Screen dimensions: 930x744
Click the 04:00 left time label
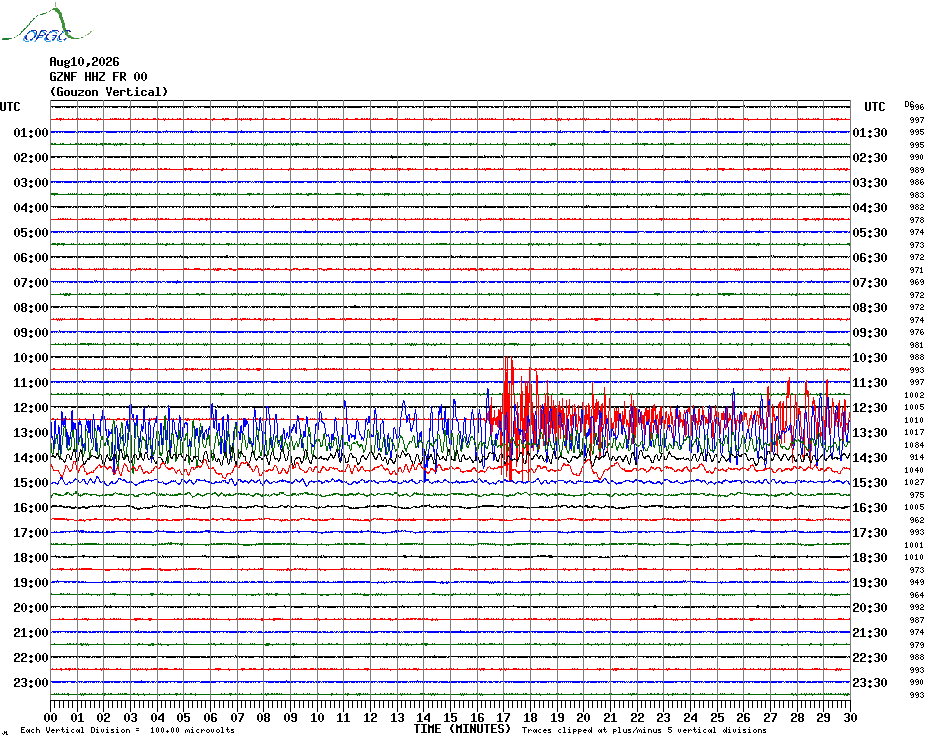(x=31, y=208)
